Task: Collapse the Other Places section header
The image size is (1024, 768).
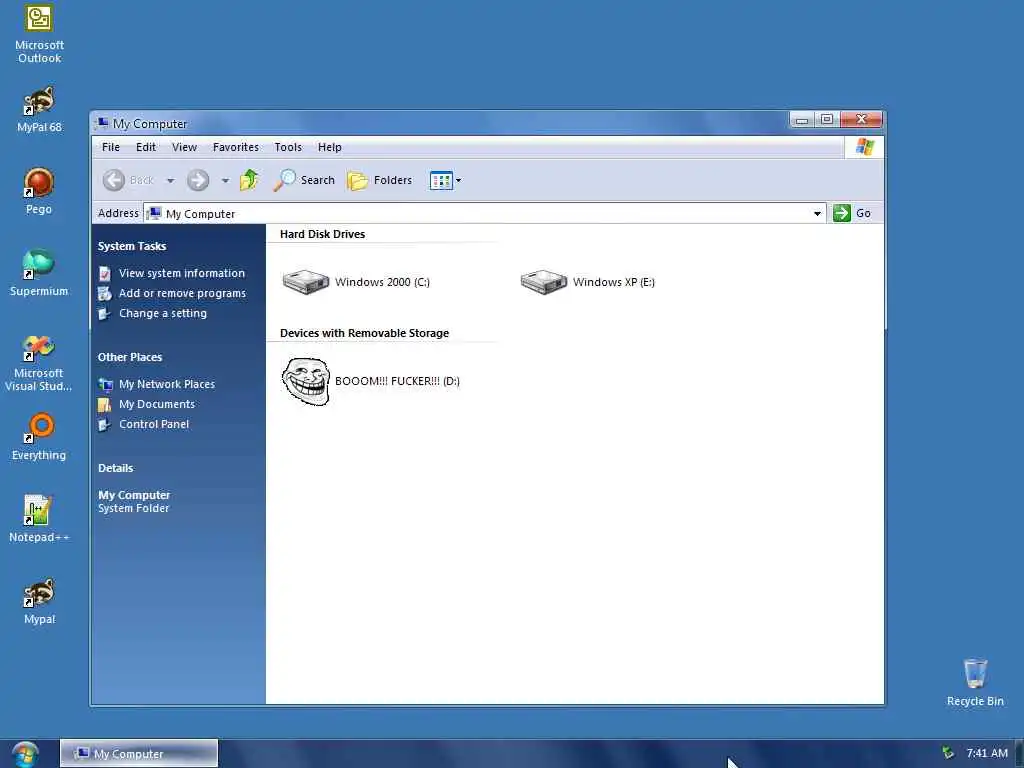Action: click(130, 357)
